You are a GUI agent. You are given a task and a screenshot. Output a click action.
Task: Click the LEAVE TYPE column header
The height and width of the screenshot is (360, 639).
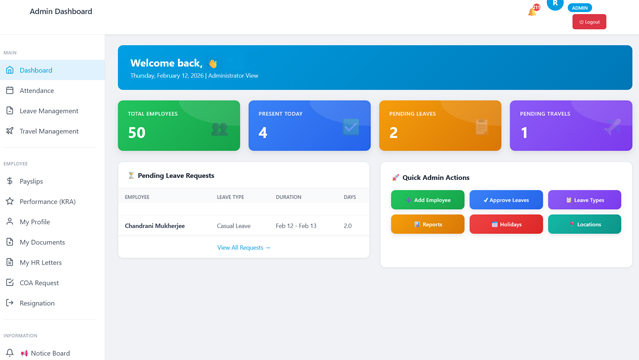pos(230,197)
